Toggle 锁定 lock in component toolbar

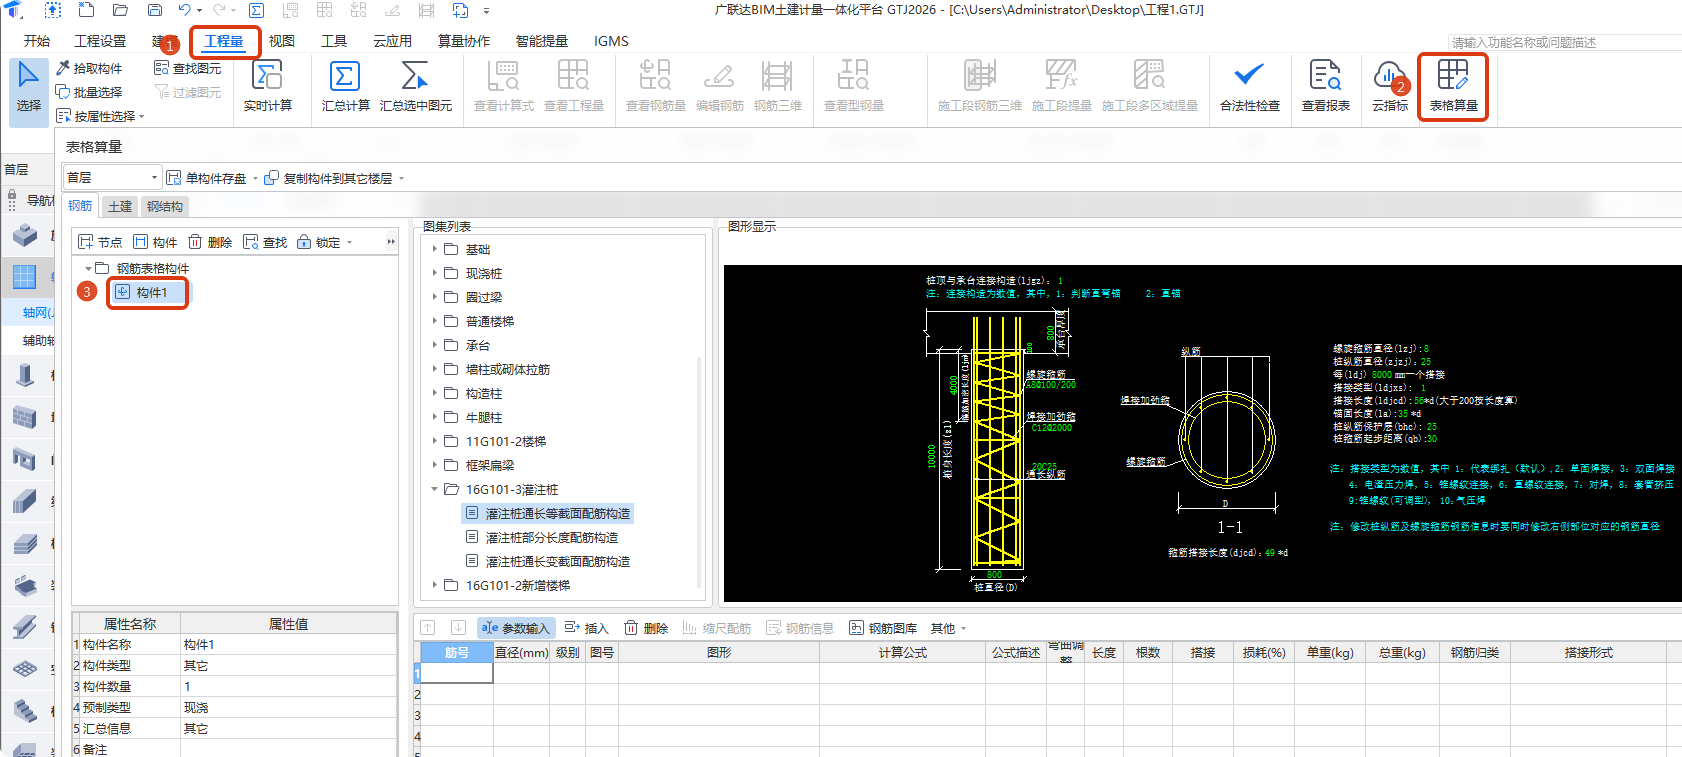coord(318,242)
